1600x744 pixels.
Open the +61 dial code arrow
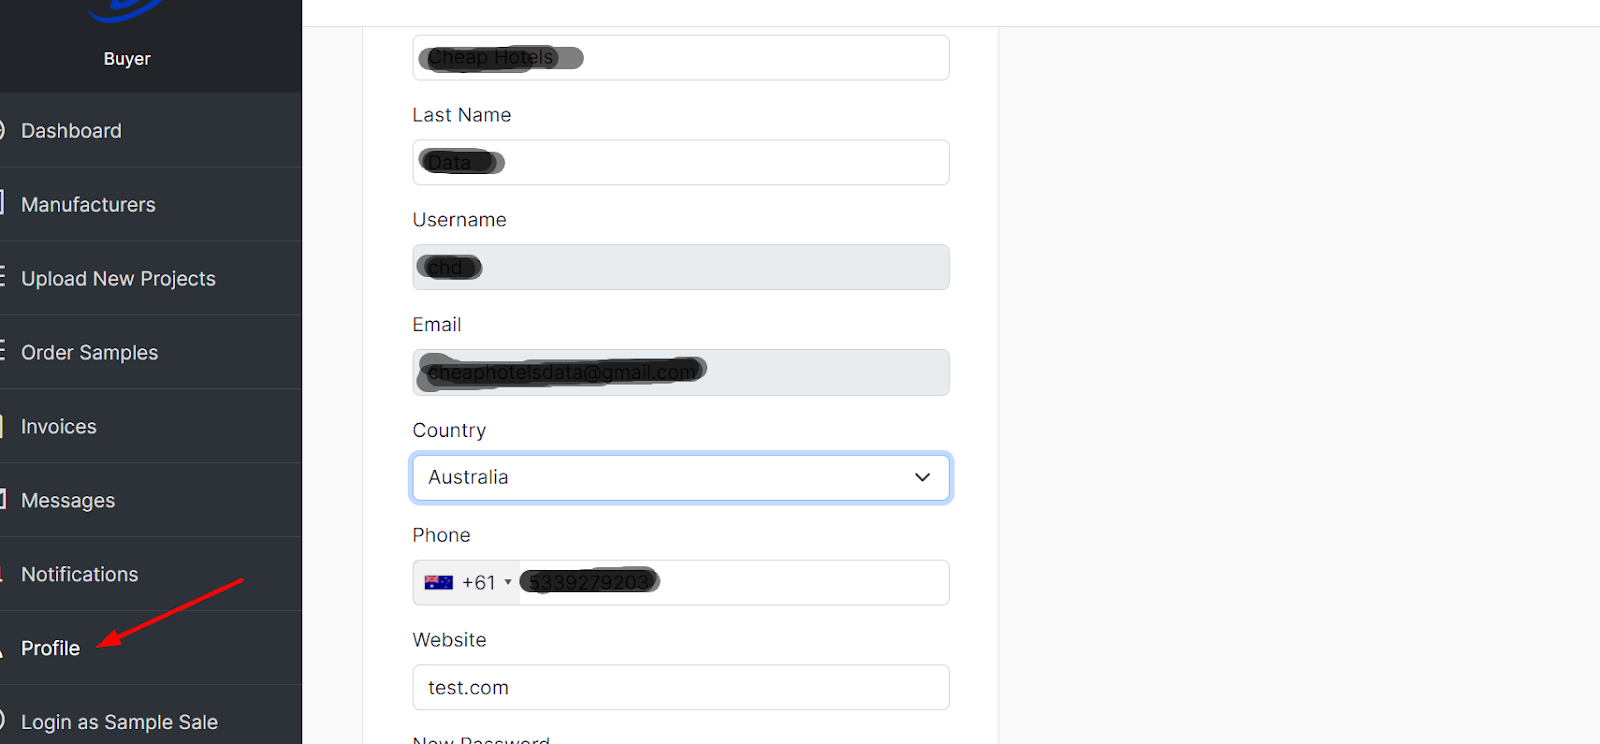point(508,583)
